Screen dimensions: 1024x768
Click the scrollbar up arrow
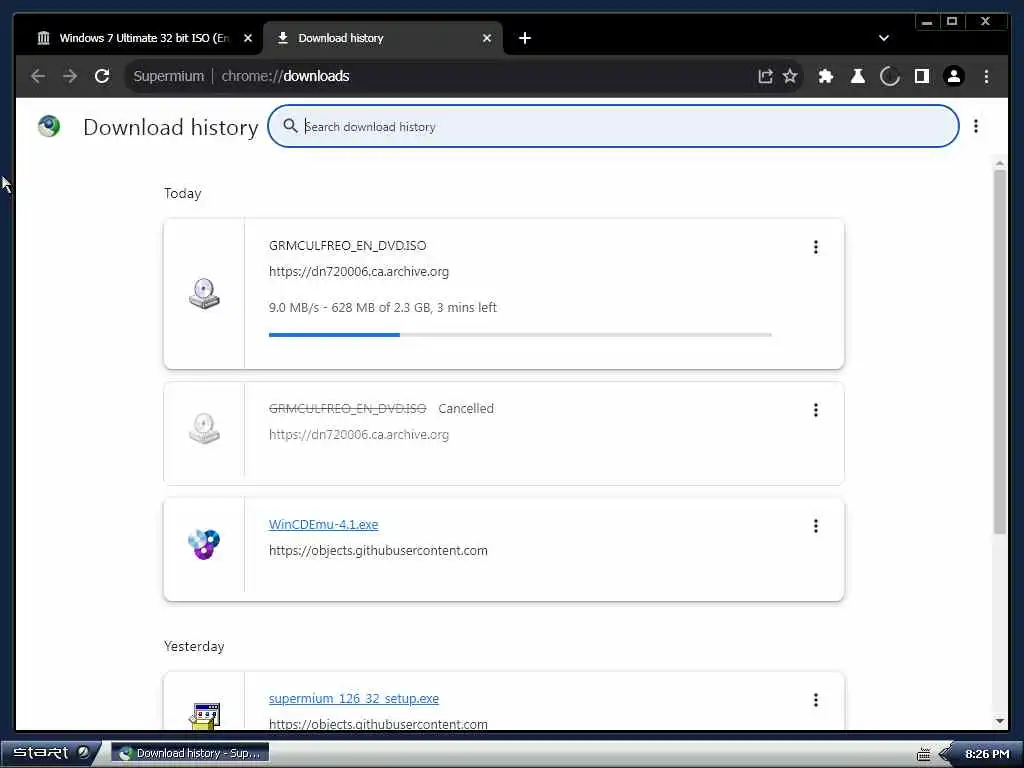click(x=999, y=161)
